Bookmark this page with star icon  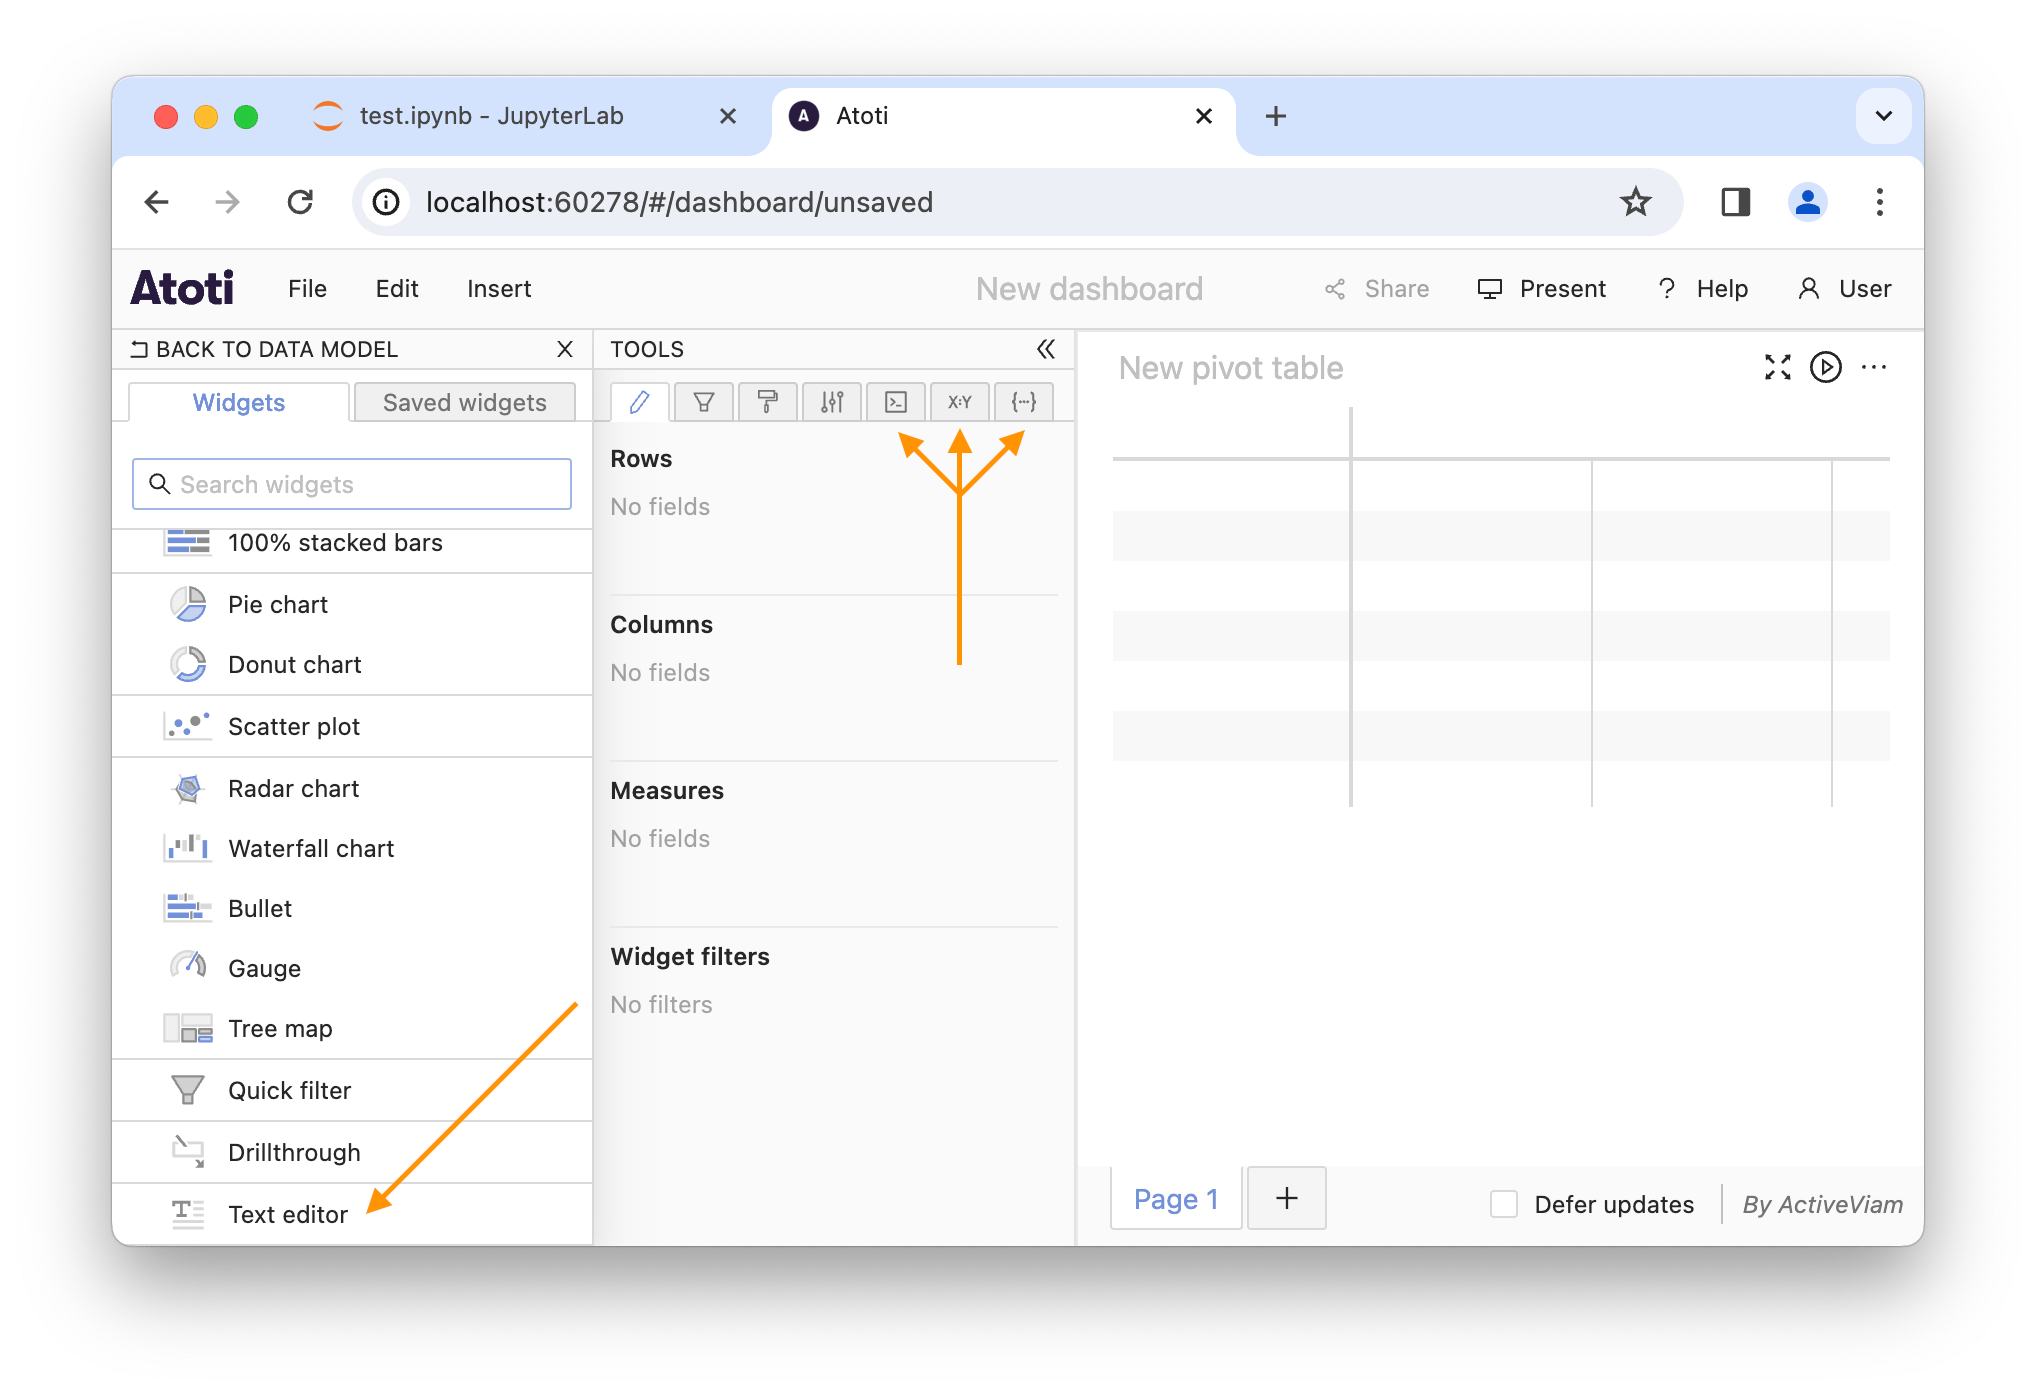coord(1635,202)
